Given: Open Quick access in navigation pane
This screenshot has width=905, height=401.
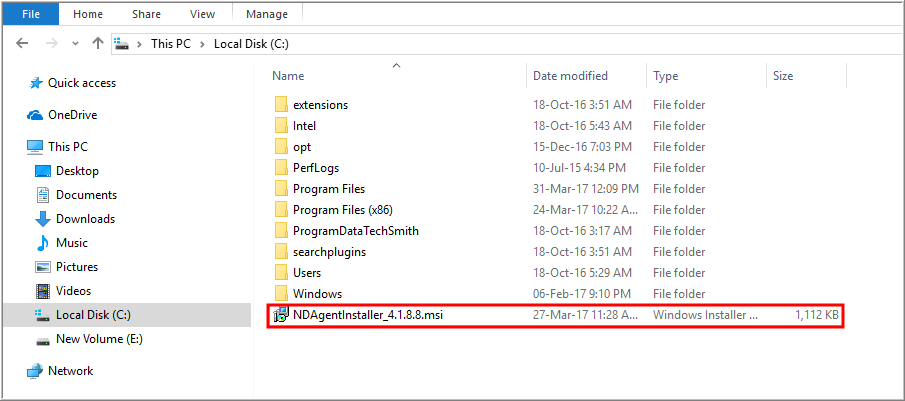Looking at the screenshot, I should (x=82, y=83).
